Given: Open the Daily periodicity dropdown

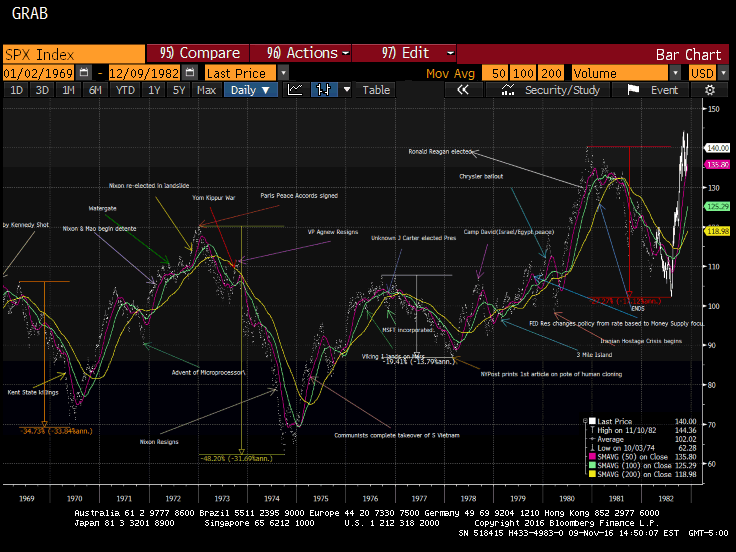Looking at the screenshot, I should 251,90.
